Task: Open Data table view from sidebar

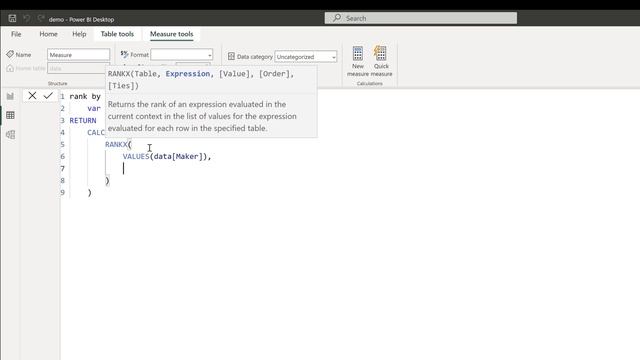Action: (x=10, y=116)
